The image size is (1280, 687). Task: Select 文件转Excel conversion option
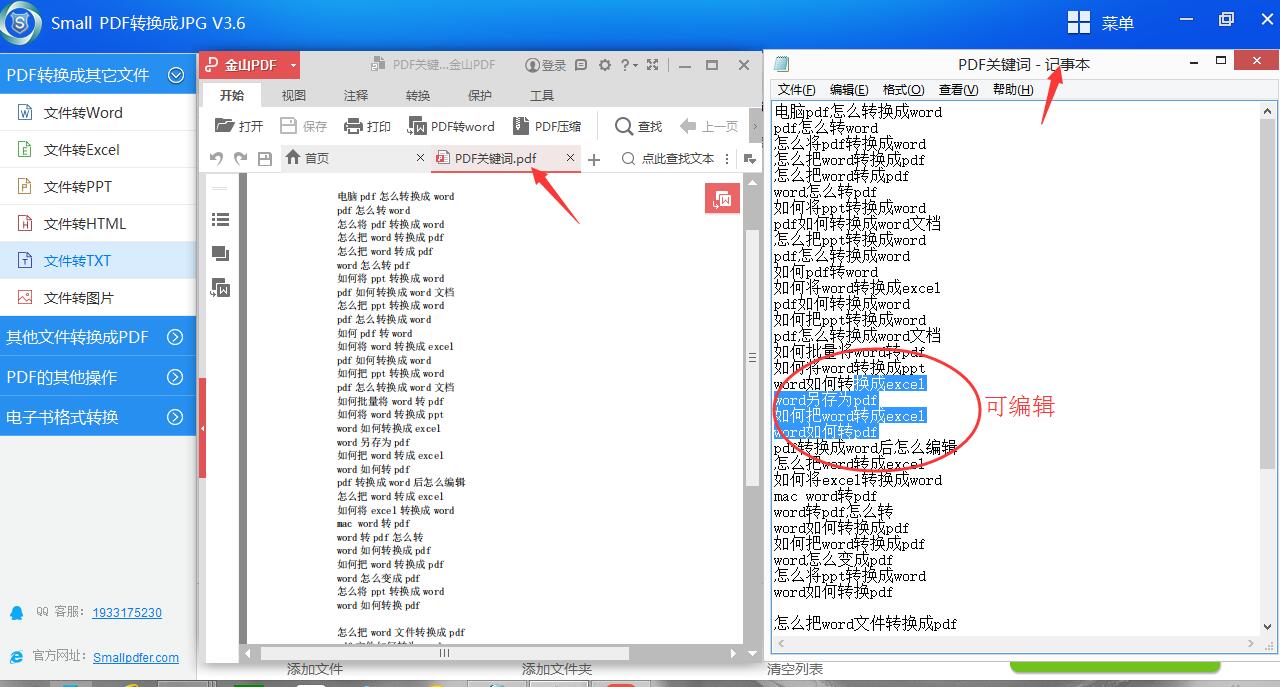(97, 150)
